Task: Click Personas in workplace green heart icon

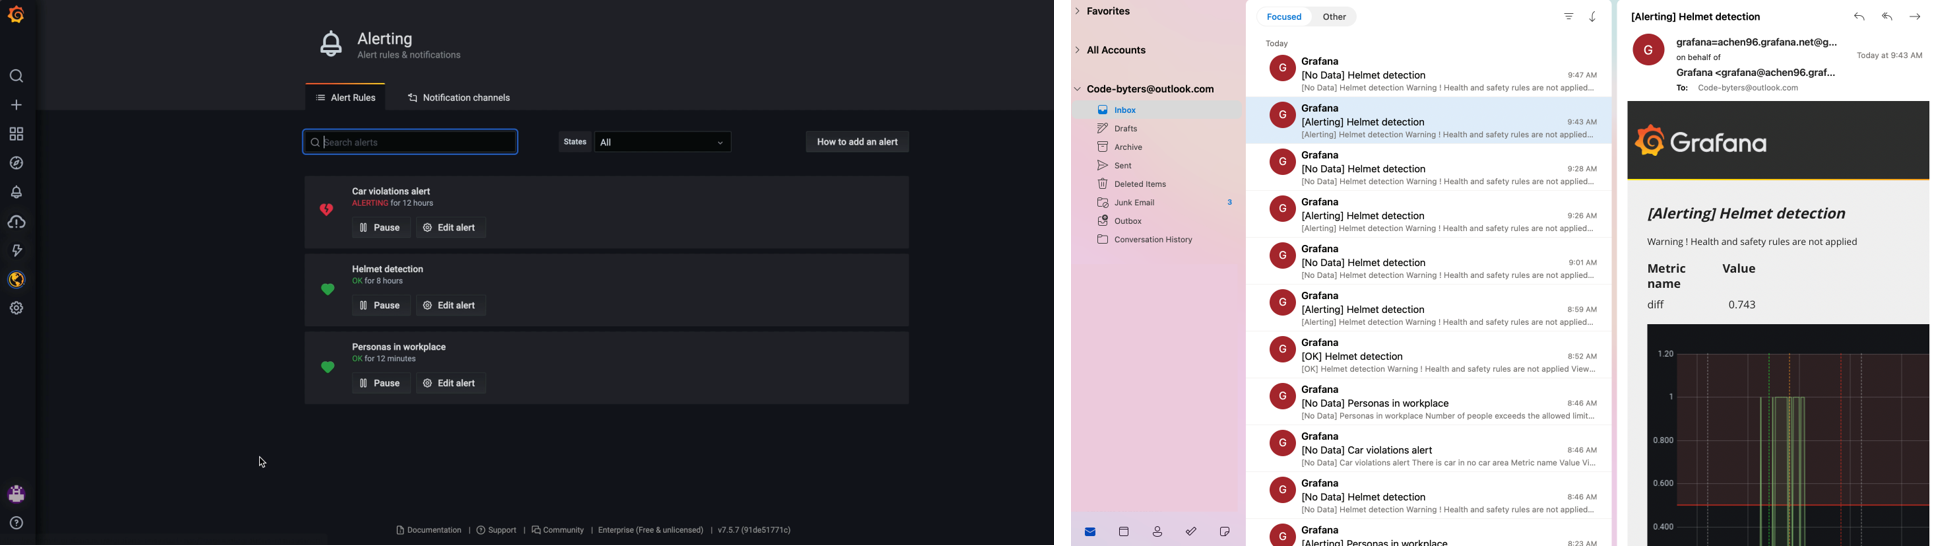Action: [327, 367]
